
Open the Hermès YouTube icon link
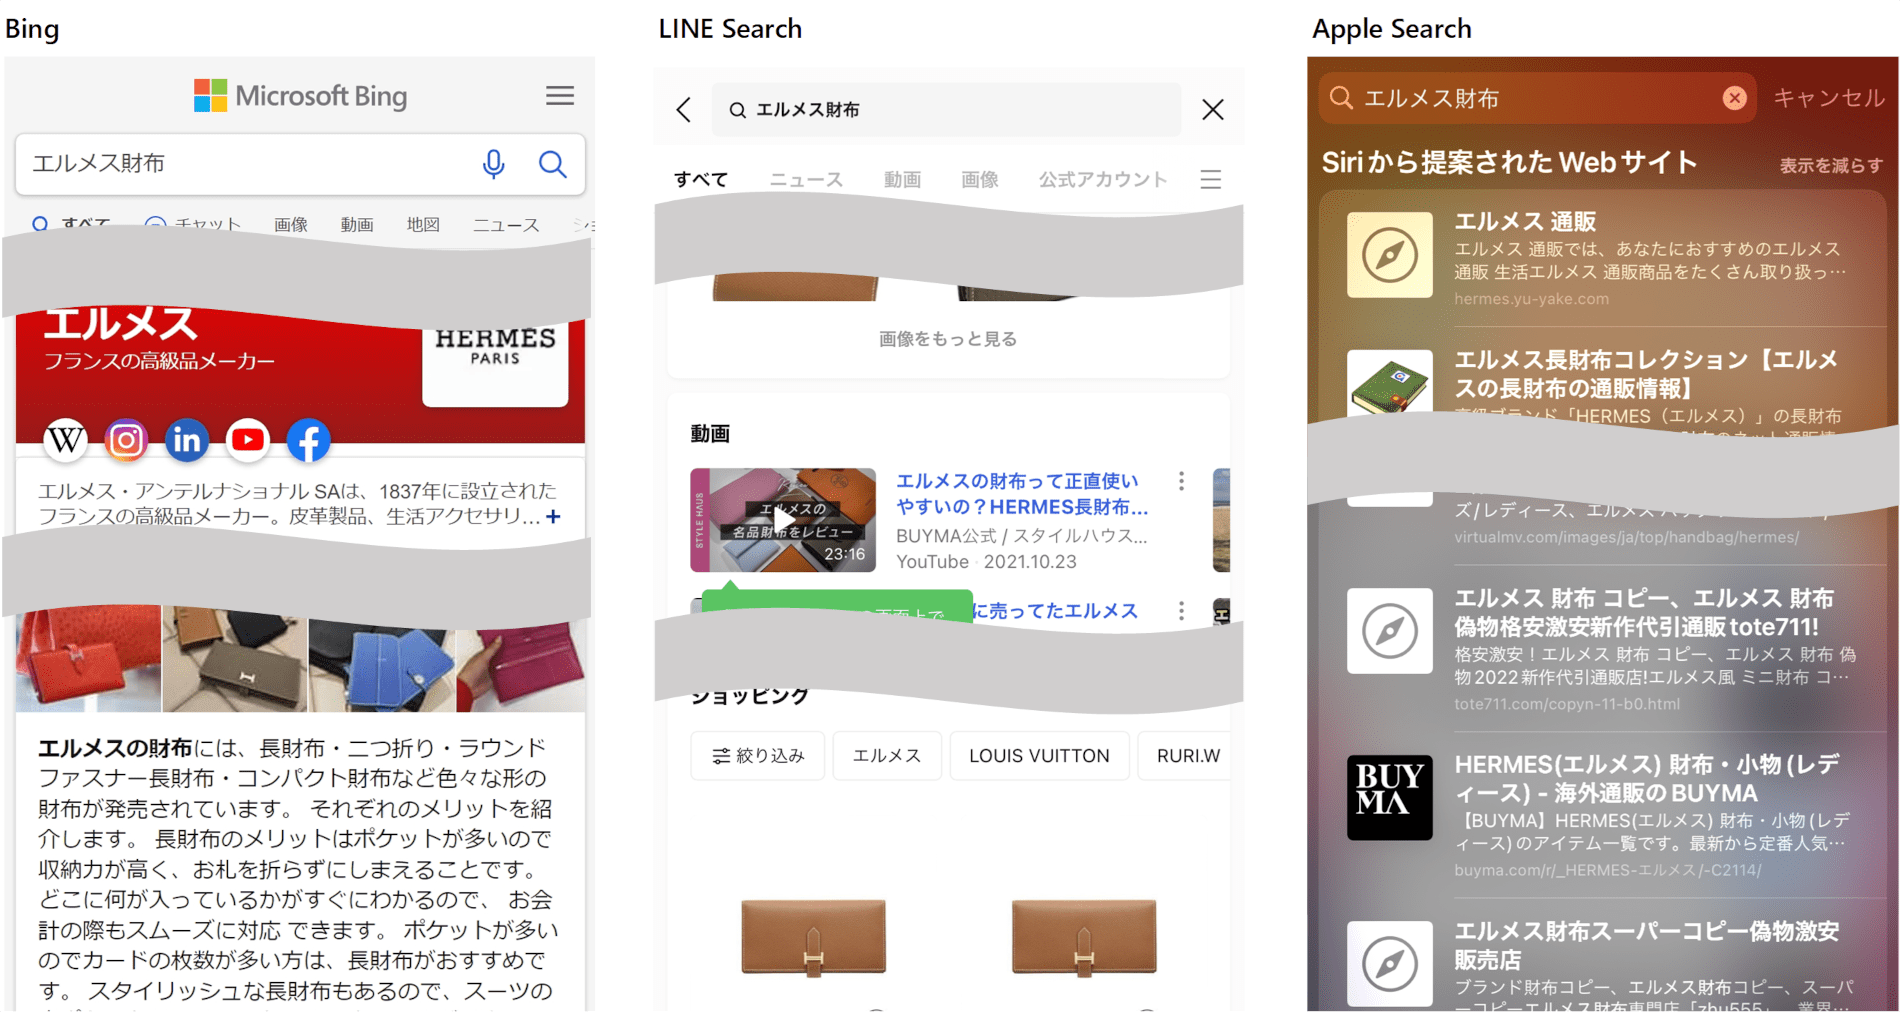tap(248, 440)
